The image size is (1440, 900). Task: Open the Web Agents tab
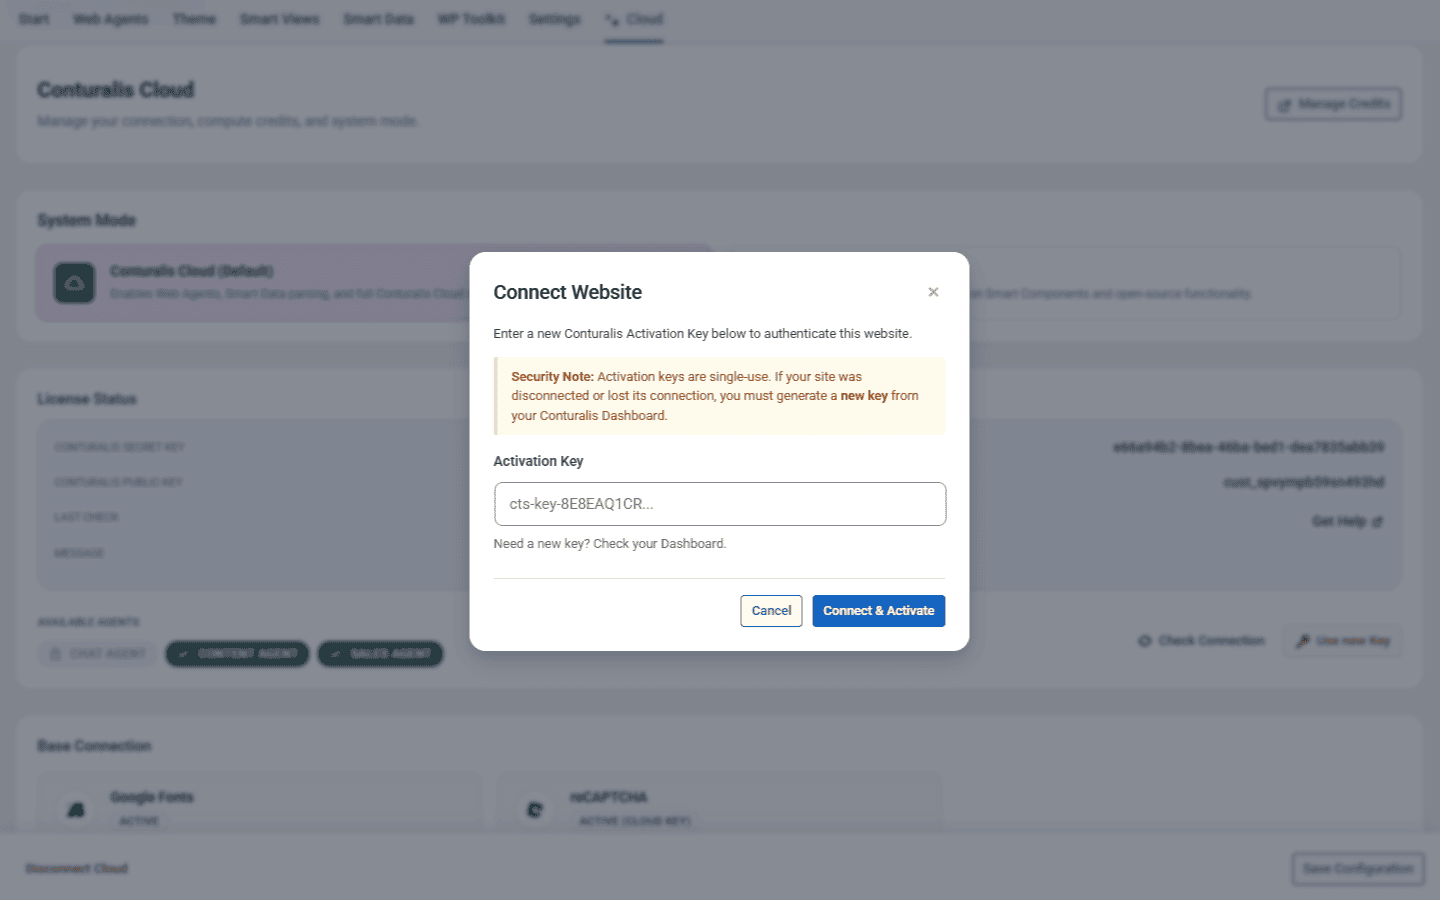click(x=111, y=19)
